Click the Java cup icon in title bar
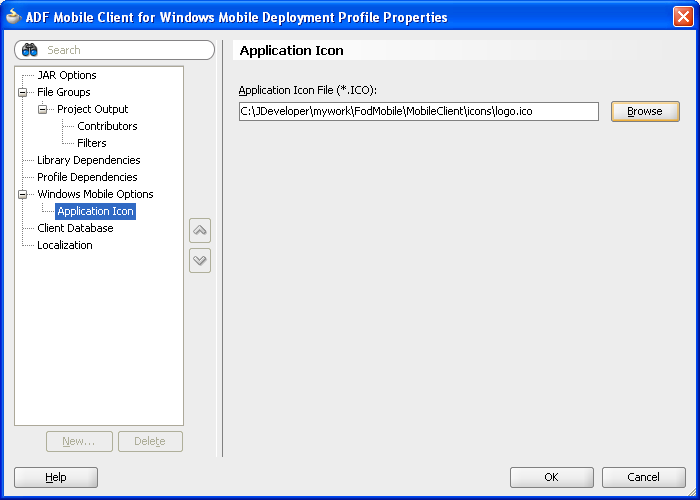 pyautogui.click(x=13, y=17)
